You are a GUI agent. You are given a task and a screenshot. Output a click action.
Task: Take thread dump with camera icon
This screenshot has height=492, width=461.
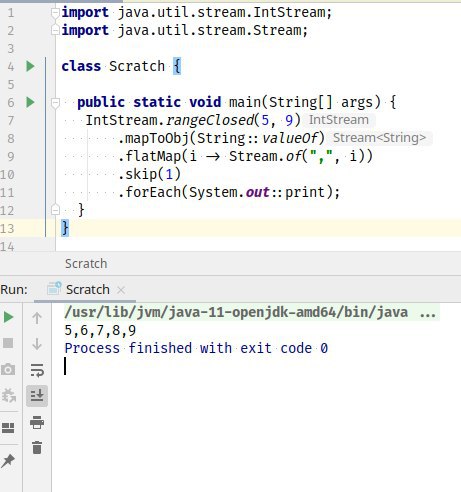tap(8, 369)
